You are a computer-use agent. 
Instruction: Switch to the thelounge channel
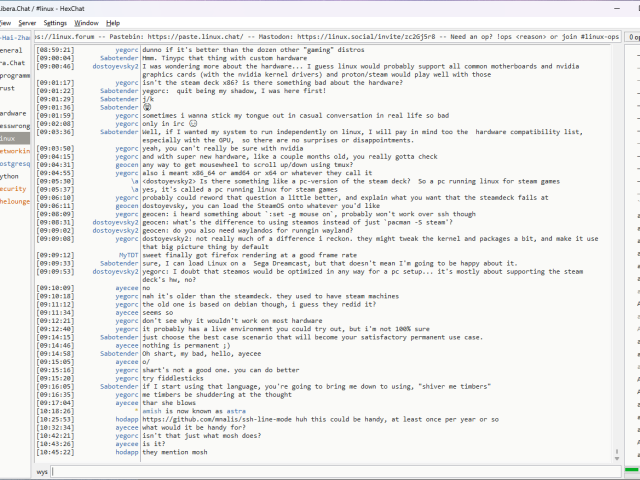tap(15, 200)
